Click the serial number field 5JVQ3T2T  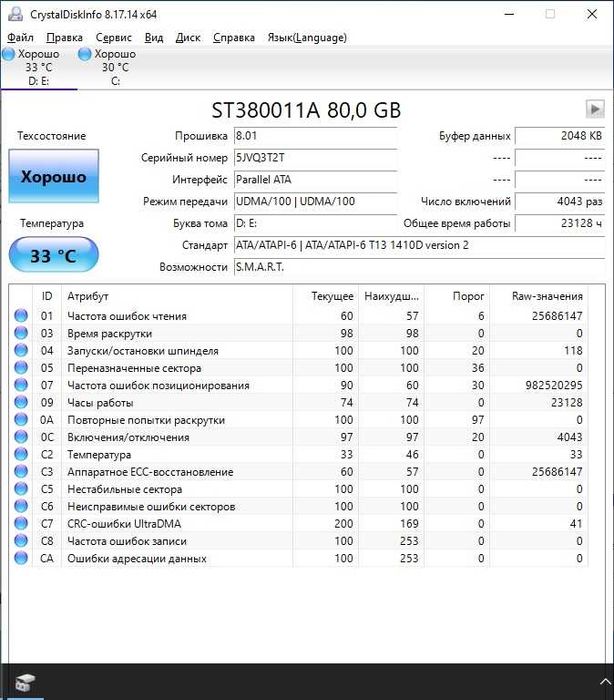(316, 158)
